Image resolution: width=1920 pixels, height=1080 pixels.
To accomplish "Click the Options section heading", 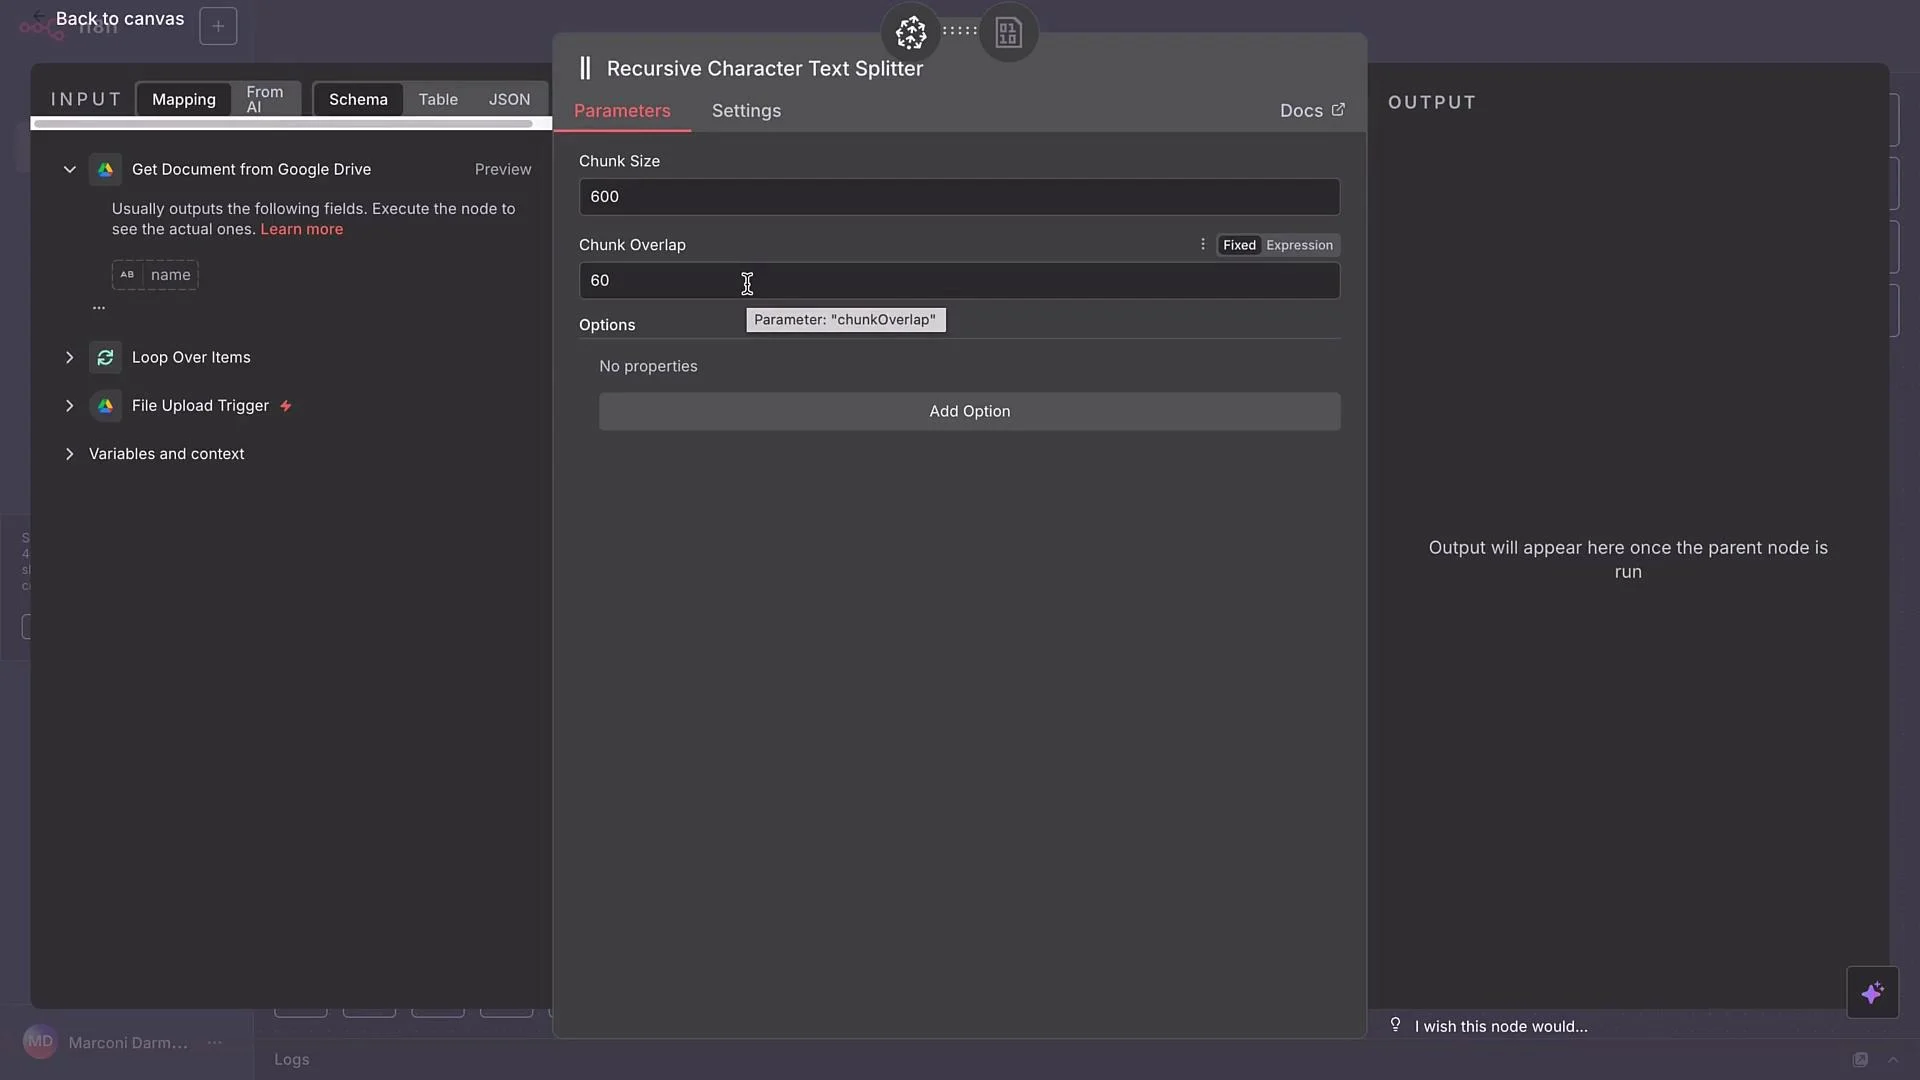I will [x=607, y=325].
